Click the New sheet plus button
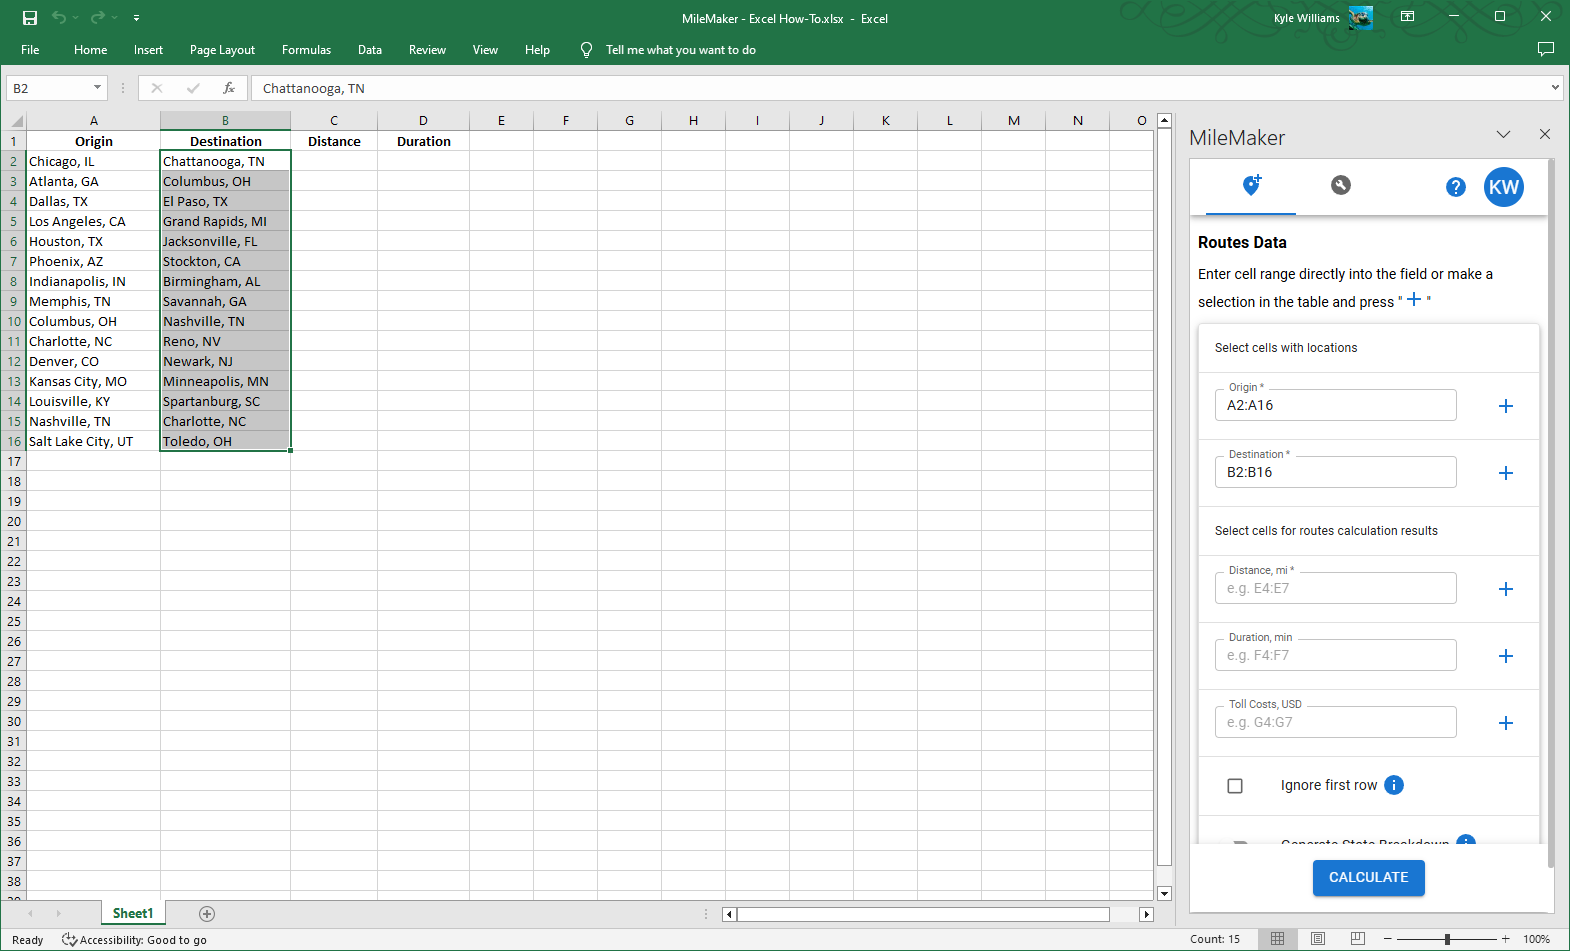 click(207, 914)
